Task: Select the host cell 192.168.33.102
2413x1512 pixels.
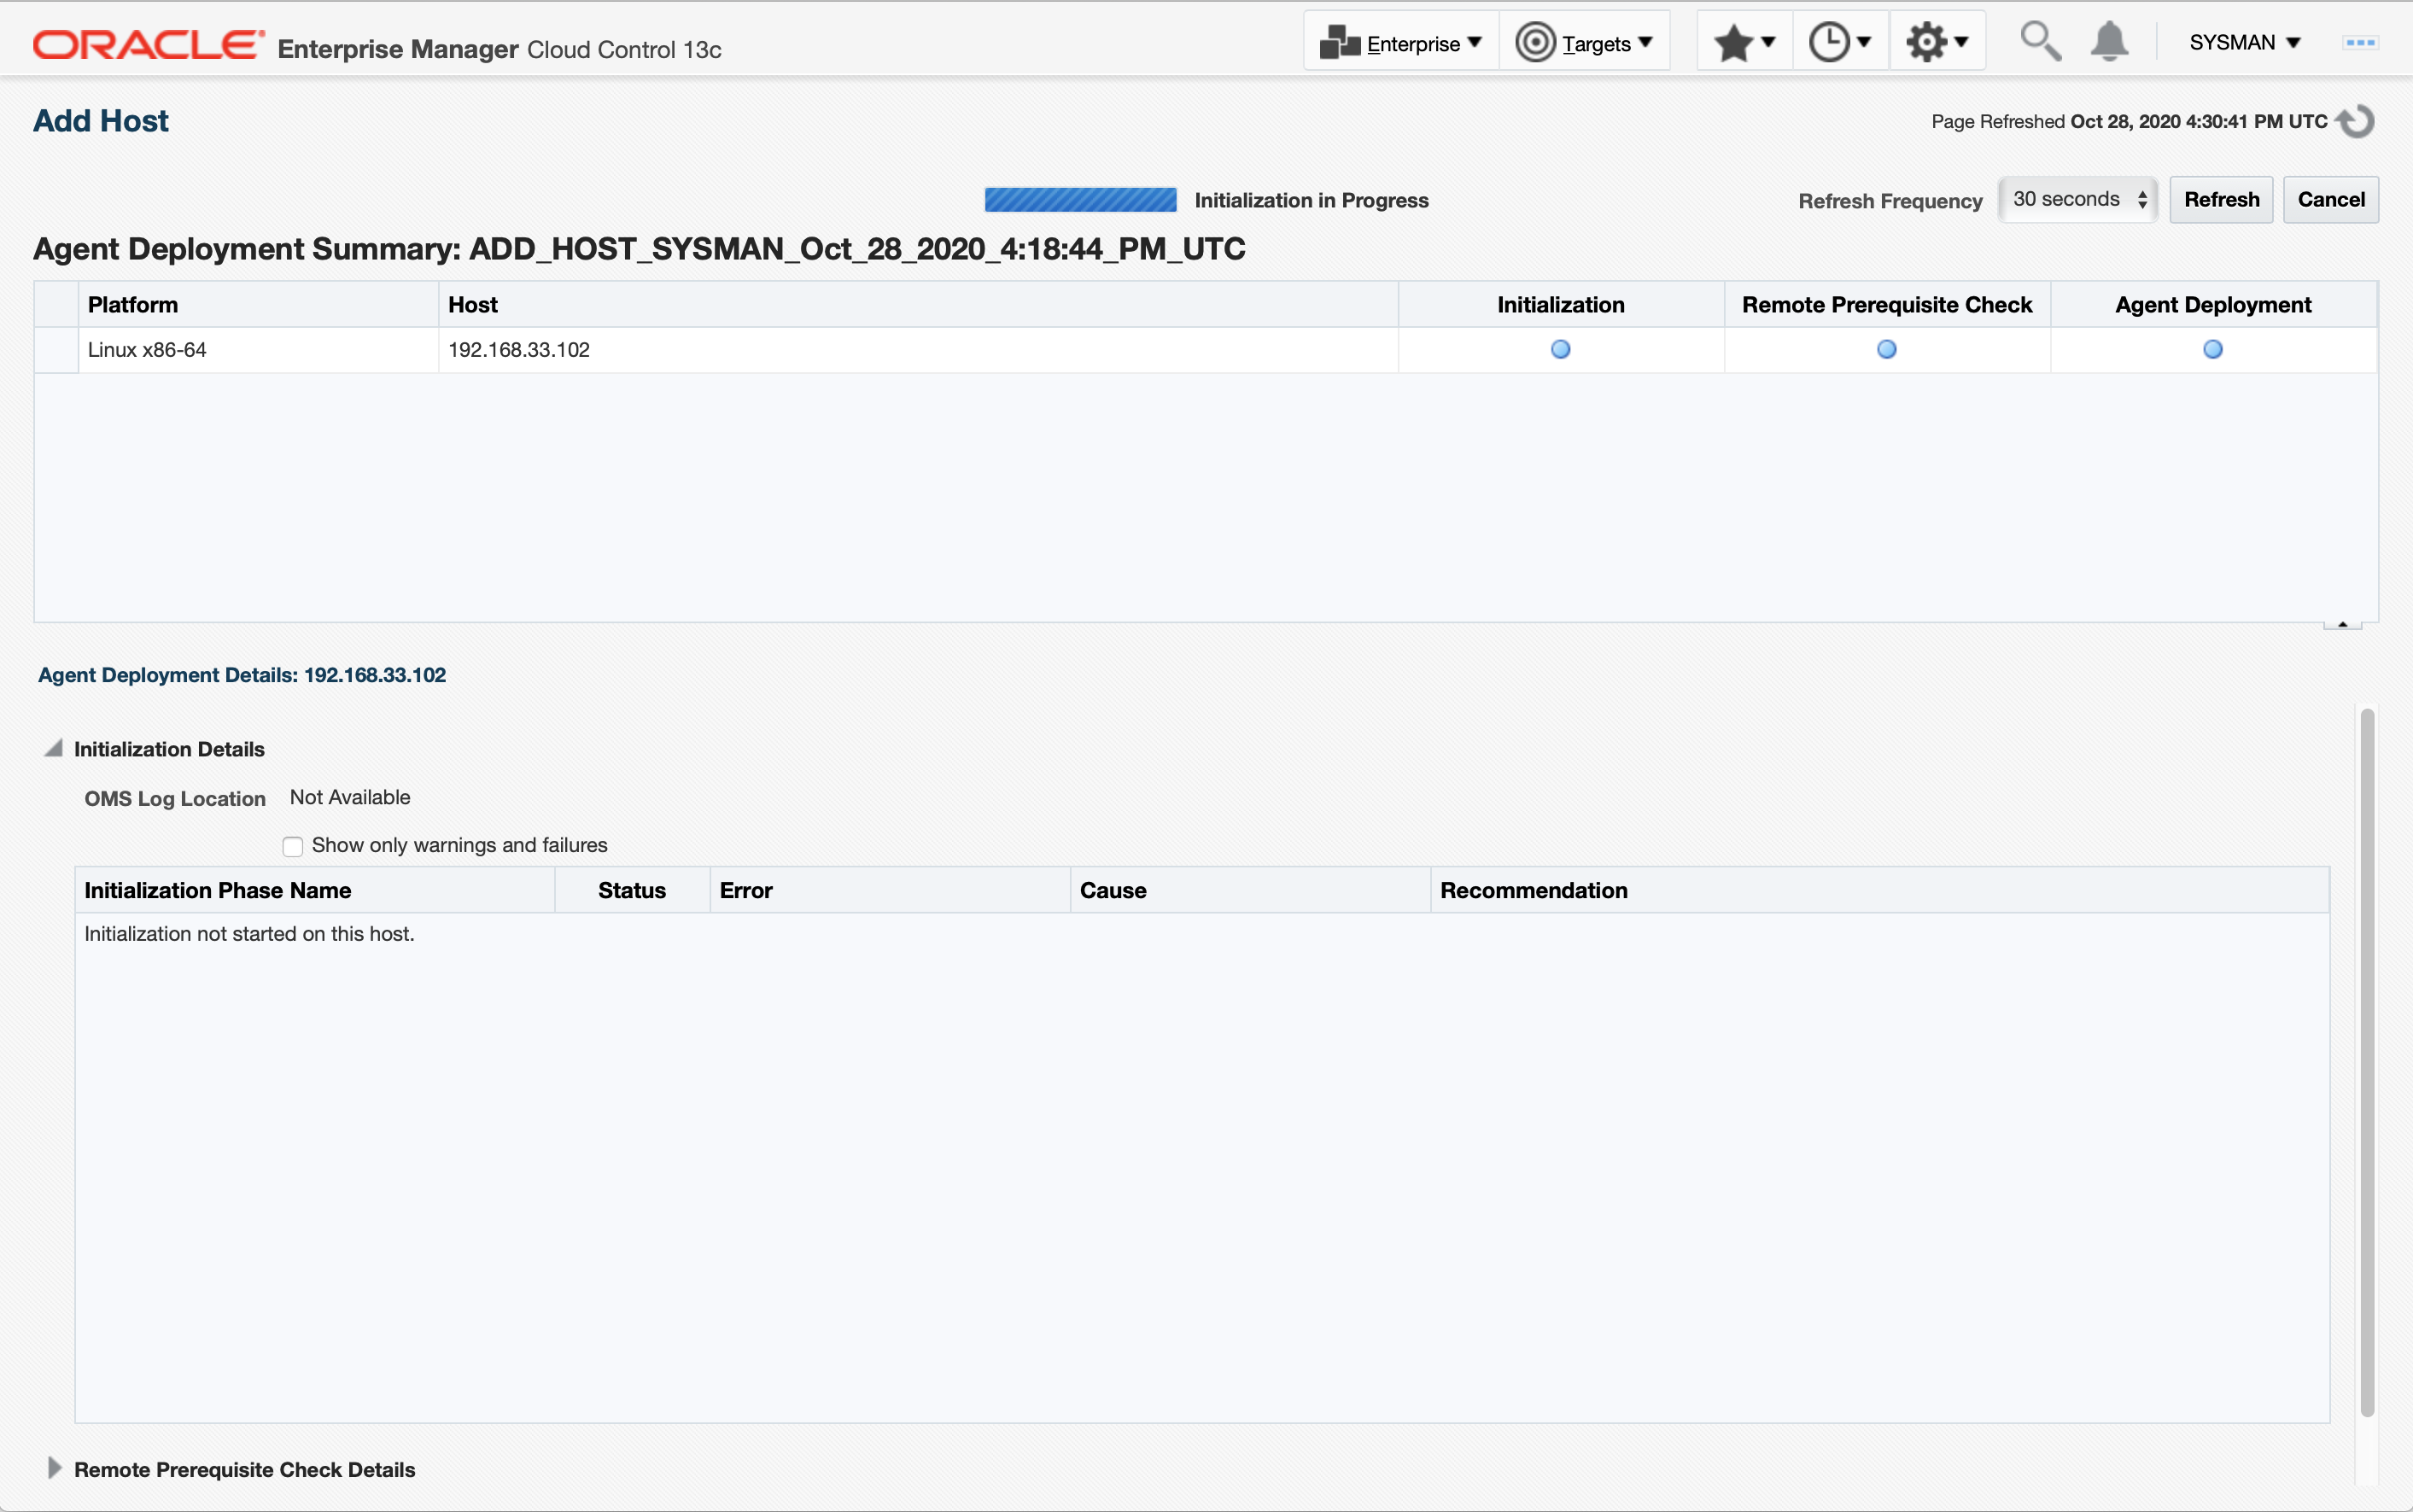Action: click(918, 350)
